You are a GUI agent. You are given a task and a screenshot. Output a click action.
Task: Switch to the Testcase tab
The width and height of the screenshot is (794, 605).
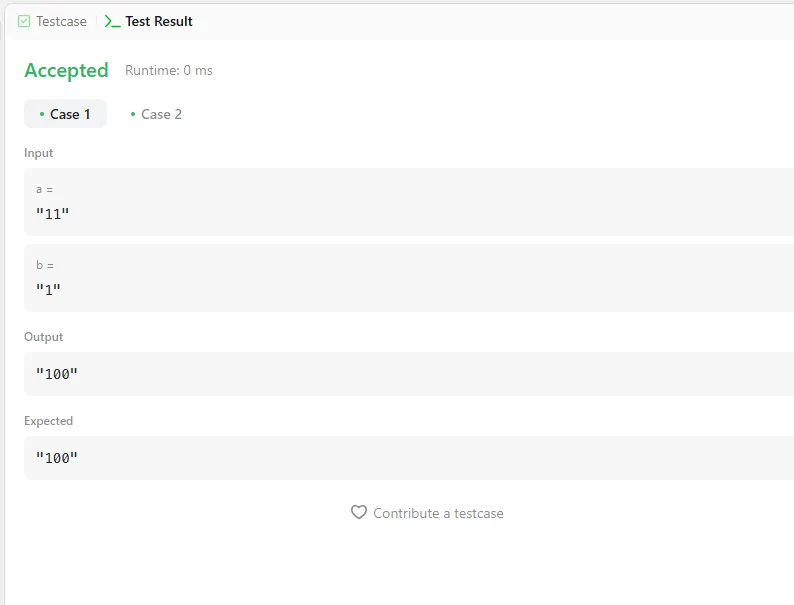pyautogui.click(x=61, y=21)
